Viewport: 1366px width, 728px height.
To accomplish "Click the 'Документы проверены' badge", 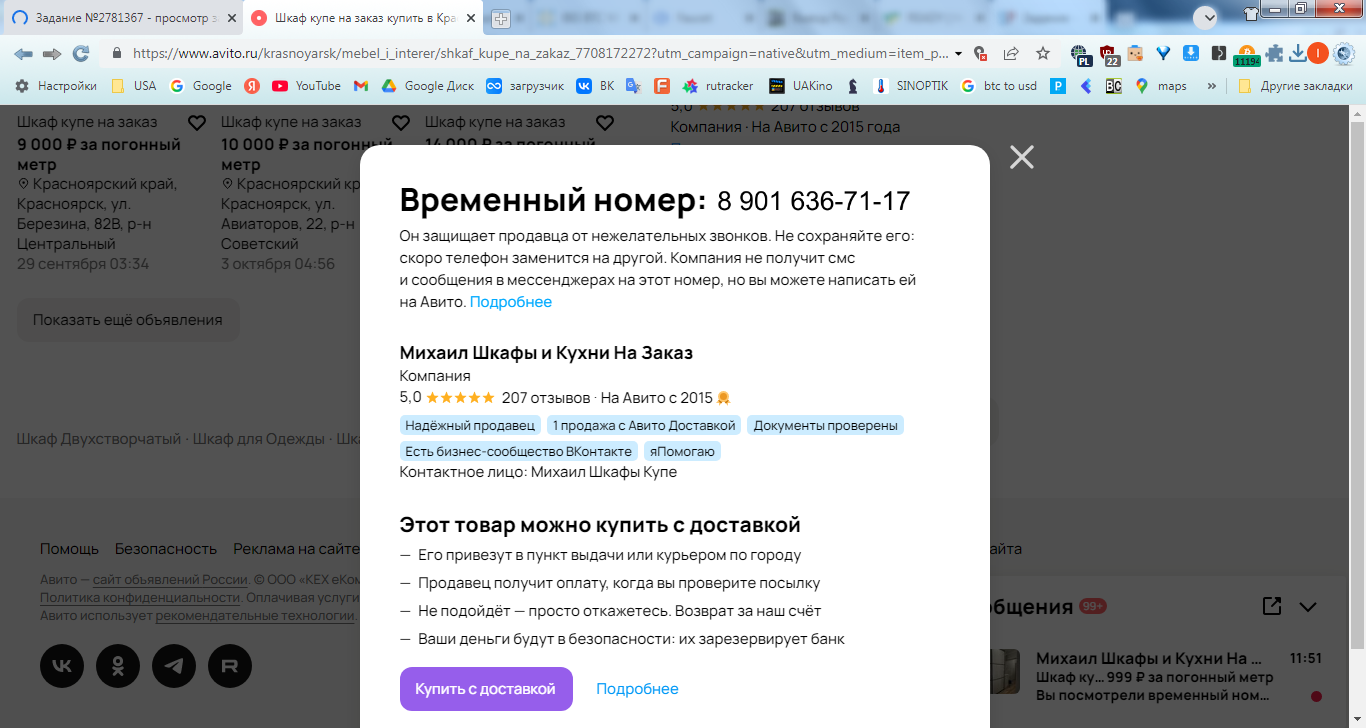I will [x=825, y=425].
